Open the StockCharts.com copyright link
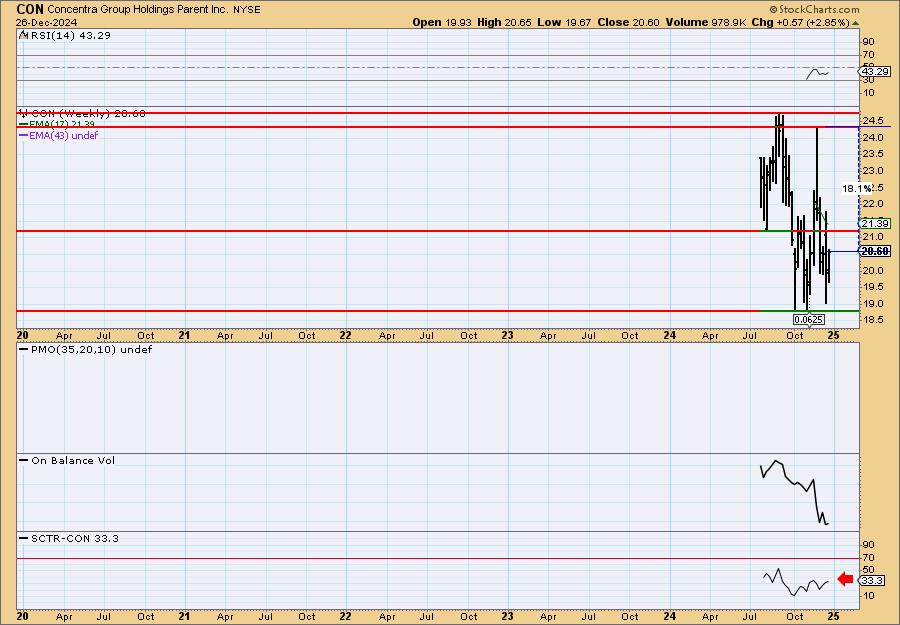The height and width of the screenshot is (625, 900). click(x=814, y=9)
